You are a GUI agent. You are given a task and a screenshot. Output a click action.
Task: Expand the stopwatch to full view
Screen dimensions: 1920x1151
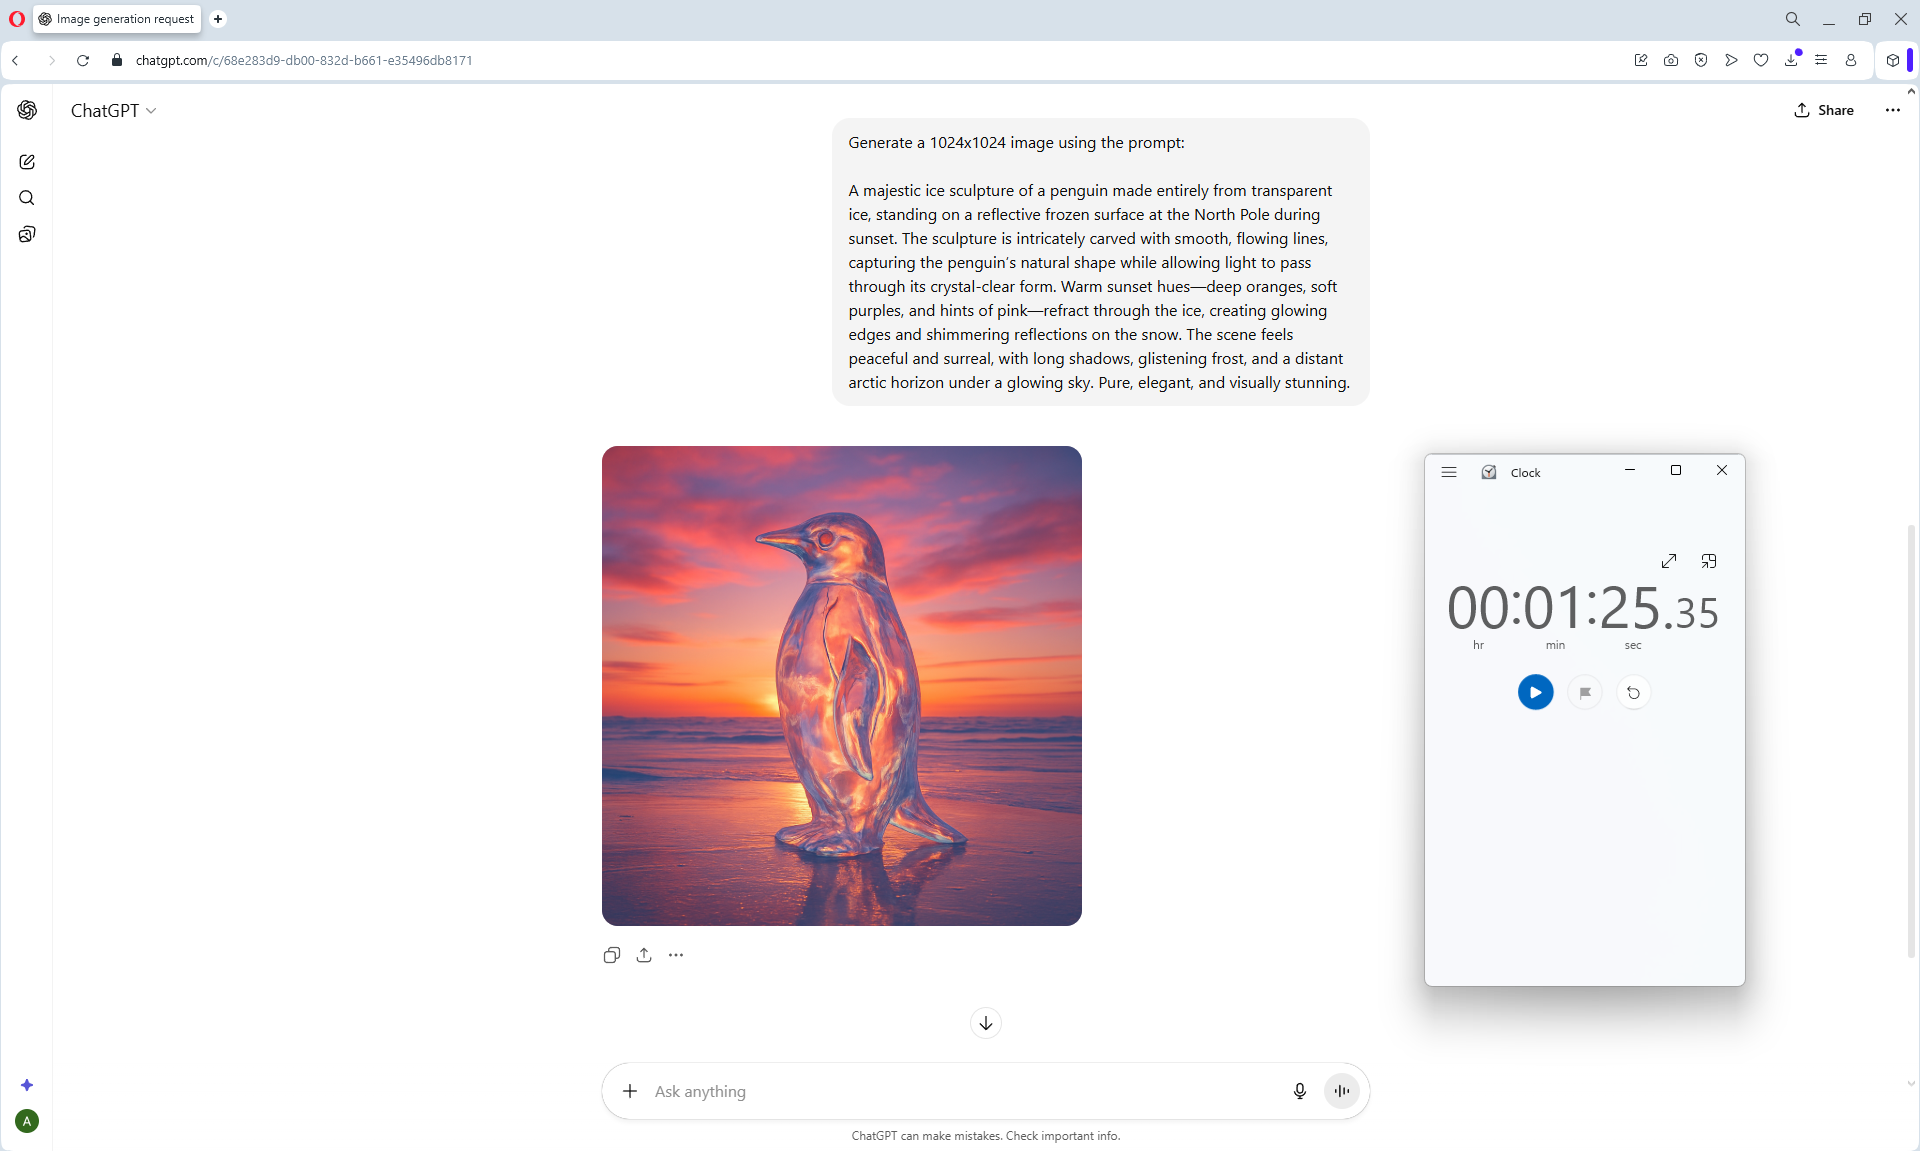[1668, 561]
